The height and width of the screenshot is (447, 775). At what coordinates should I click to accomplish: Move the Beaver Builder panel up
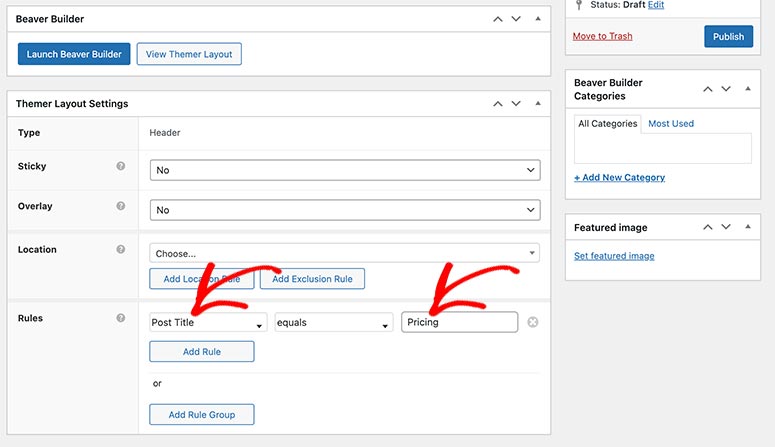pos(496,19)
